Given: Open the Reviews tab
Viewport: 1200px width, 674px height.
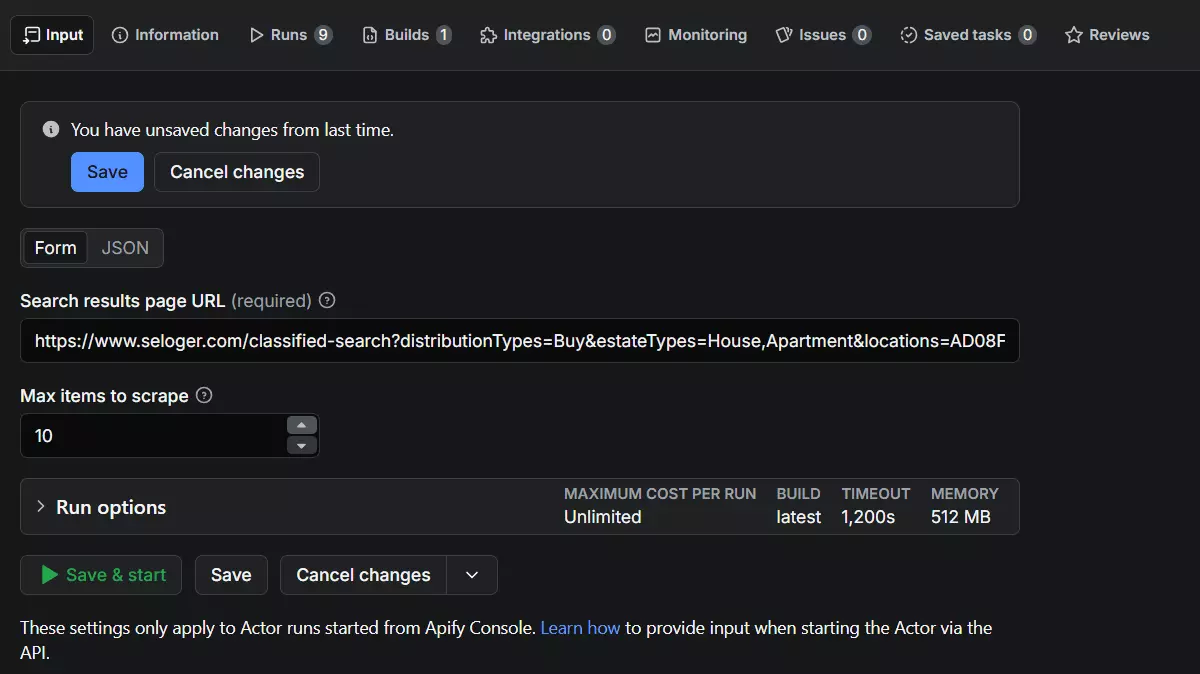Looking at the screenshot, I should click(x=1107, y=35).
